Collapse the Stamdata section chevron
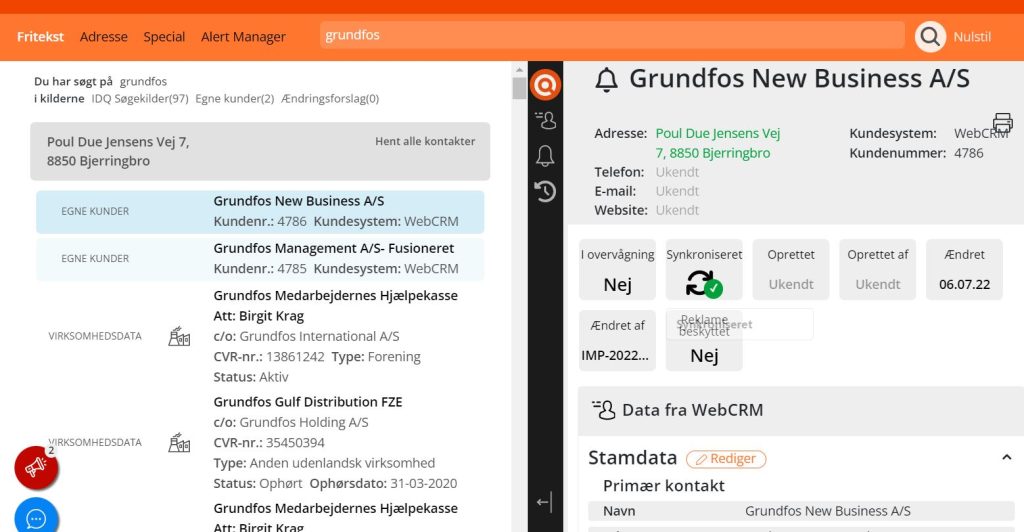Image resolution: width=1024 pixels, height=532 pixels. (x=1006, y=458)
